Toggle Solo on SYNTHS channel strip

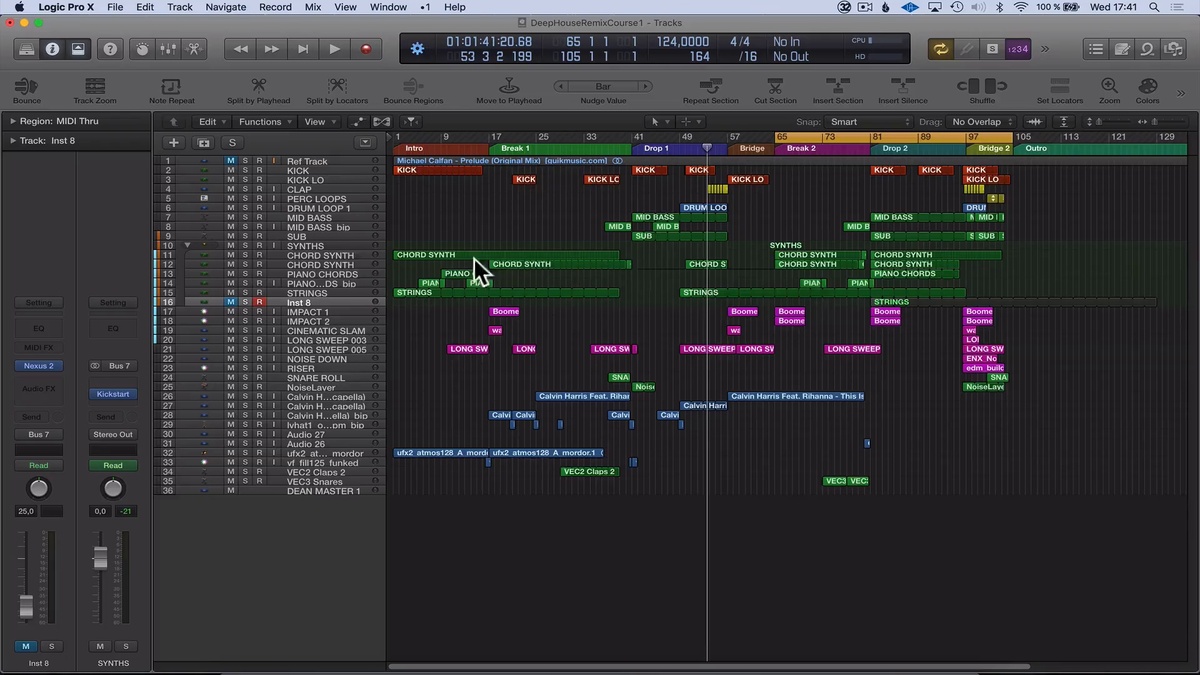click(x=125, y=646)
